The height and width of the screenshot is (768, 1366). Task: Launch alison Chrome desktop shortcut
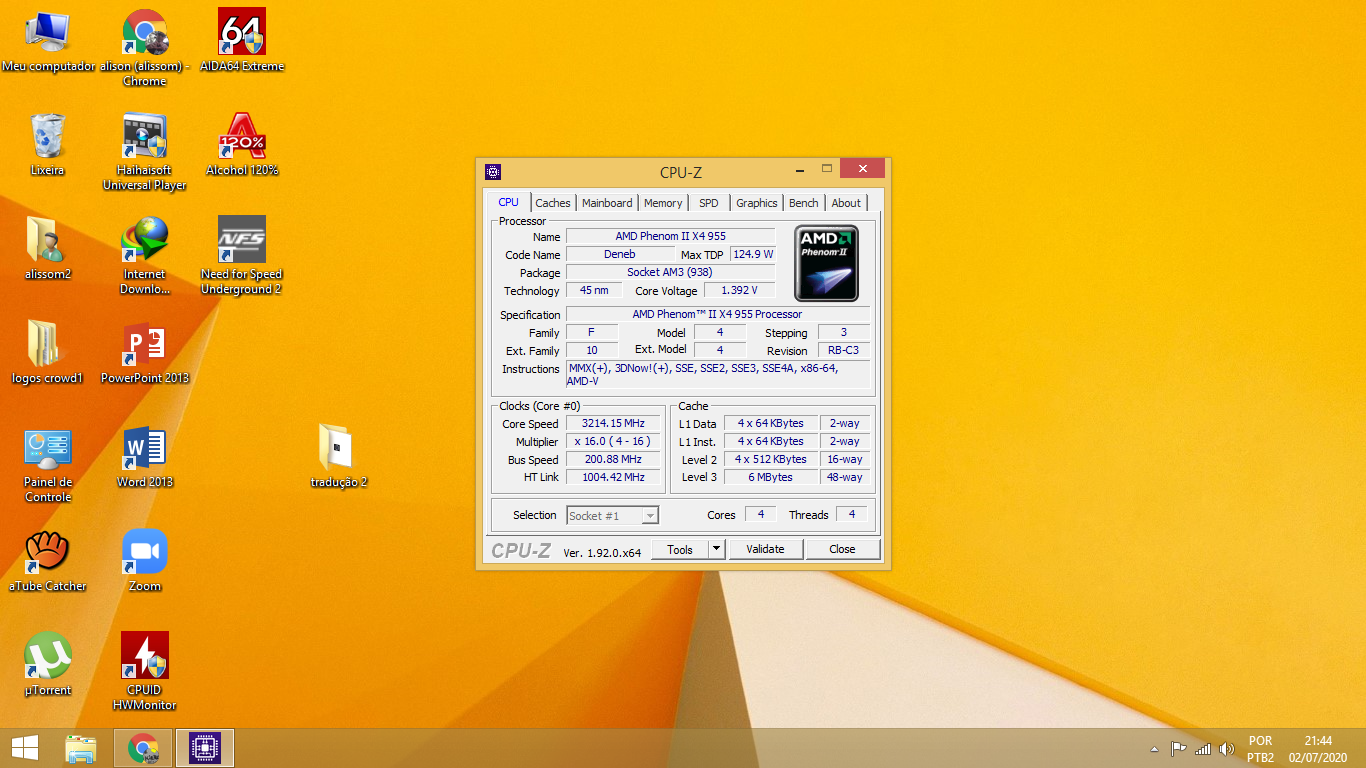(x=145, y=48)
